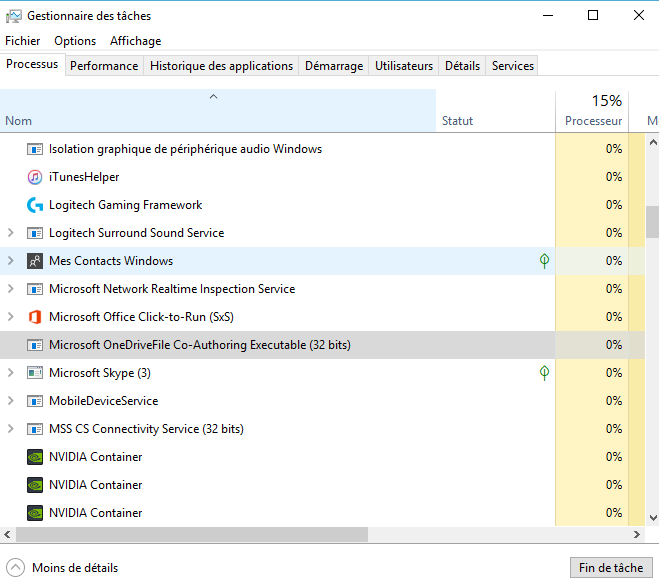Expand the Microsoft Skype (3) group
This screenshot has width=659, height=586.
click(11, 373)
